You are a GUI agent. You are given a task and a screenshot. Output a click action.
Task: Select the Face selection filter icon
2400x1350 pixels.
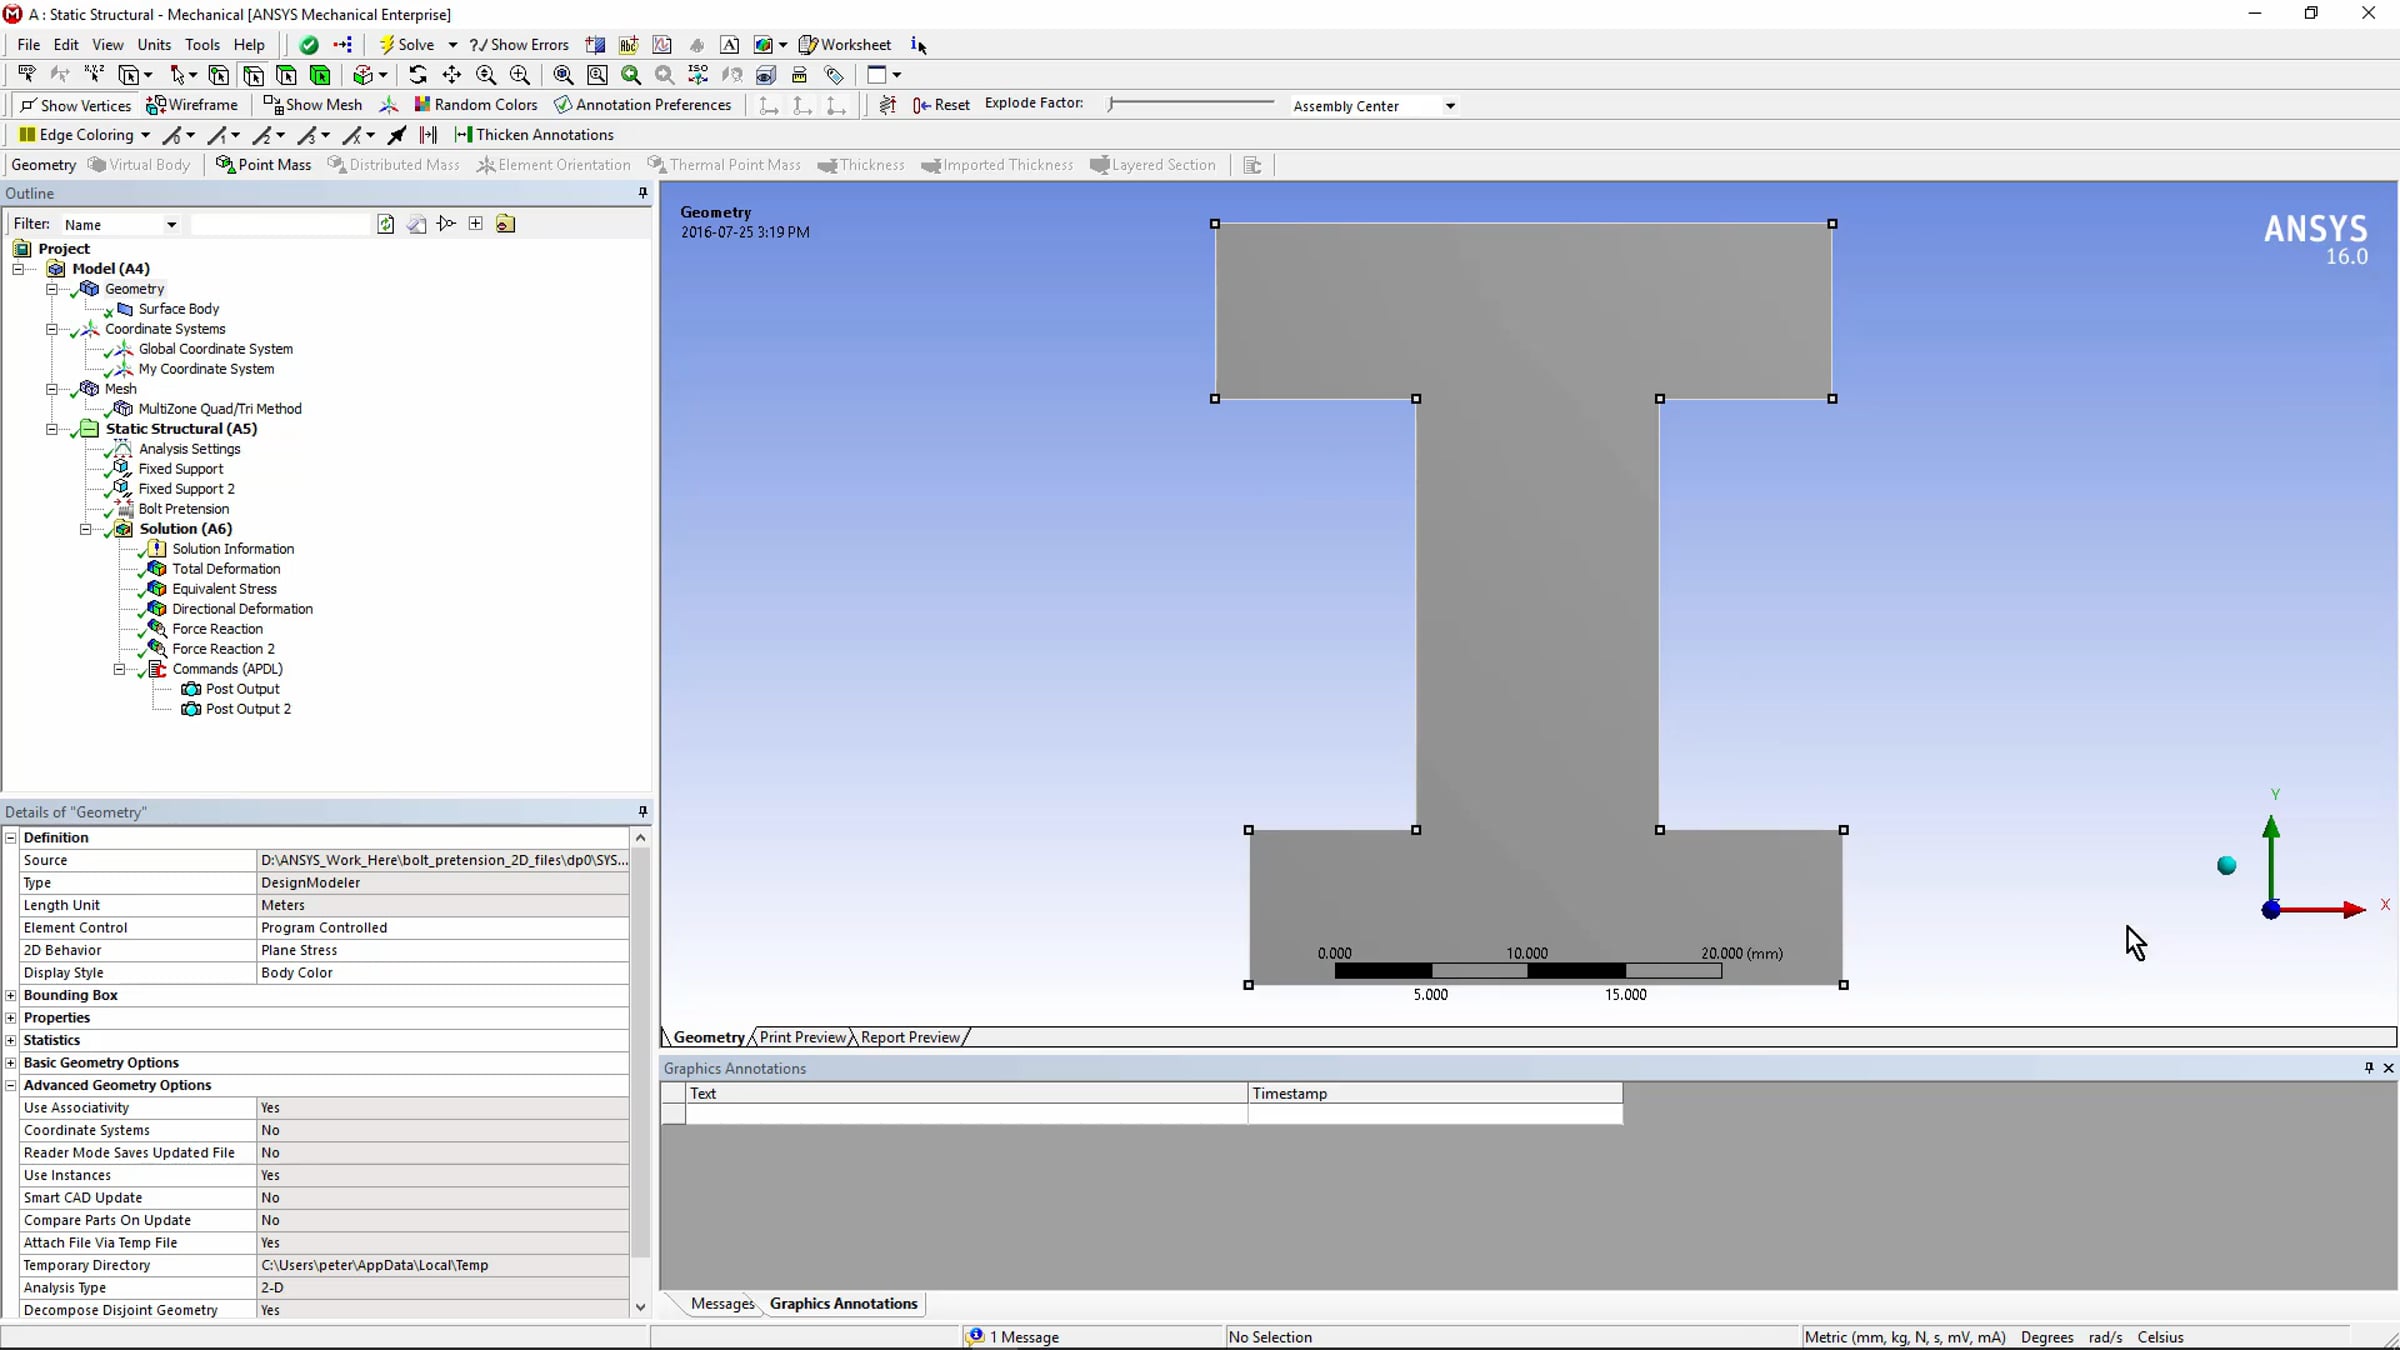(x=286, y=75)
